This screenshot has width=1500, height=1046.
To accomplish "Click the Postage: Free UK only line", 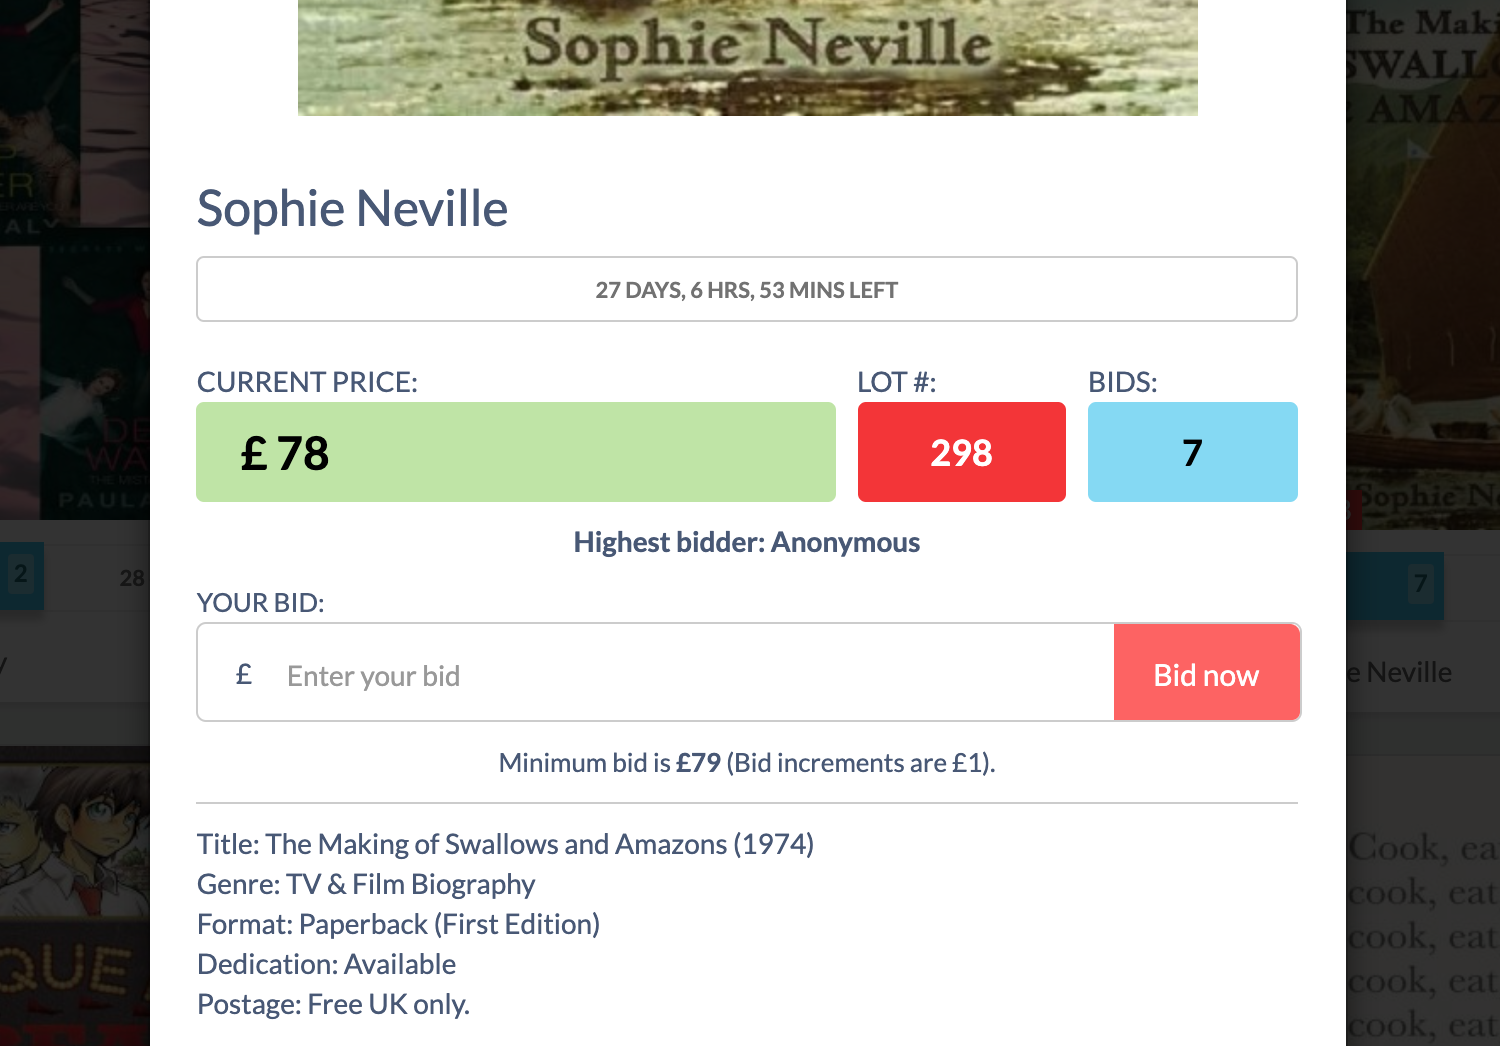I will (333, 1004).
